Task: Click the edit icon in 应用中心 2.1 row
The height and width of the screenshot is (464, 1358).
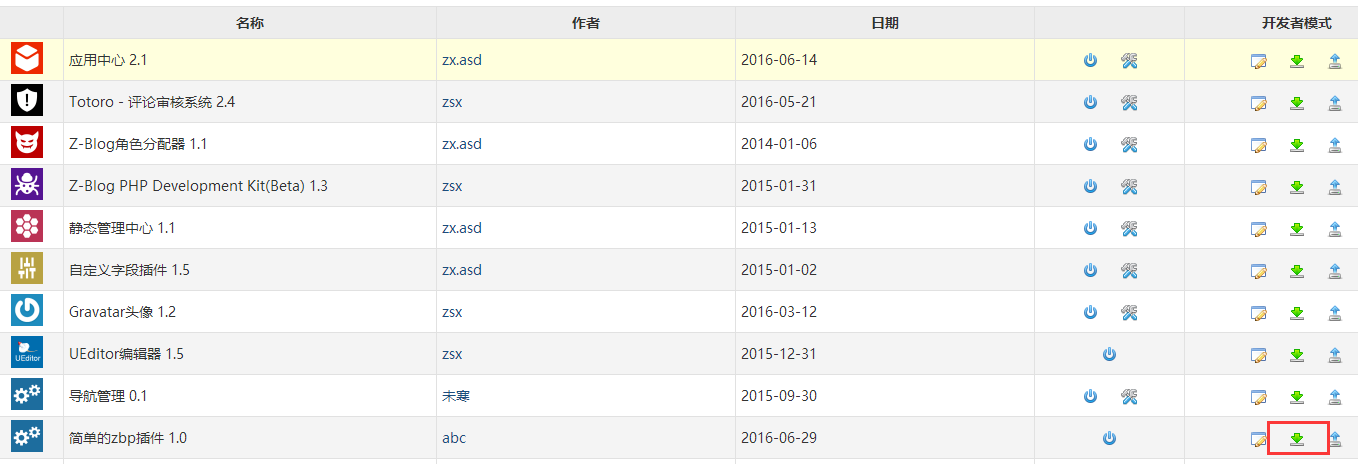Action: pyautogui.click(x=1259, y=61)
